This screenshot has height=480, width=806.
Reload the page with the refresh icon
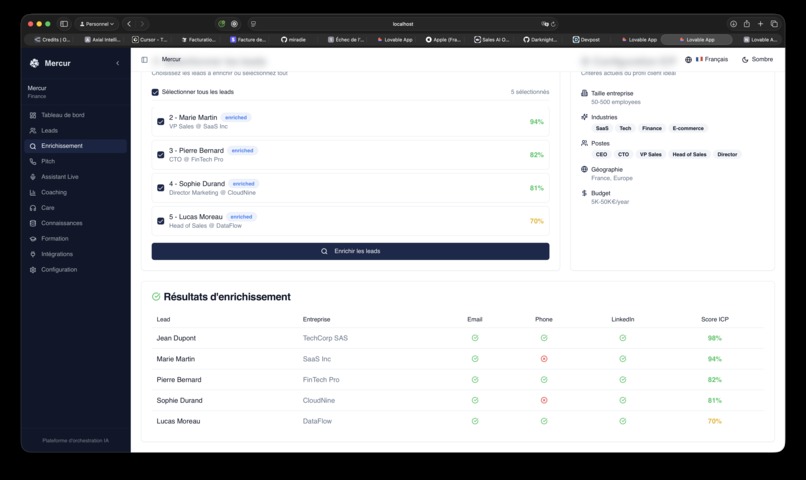[x=553, y=24]
